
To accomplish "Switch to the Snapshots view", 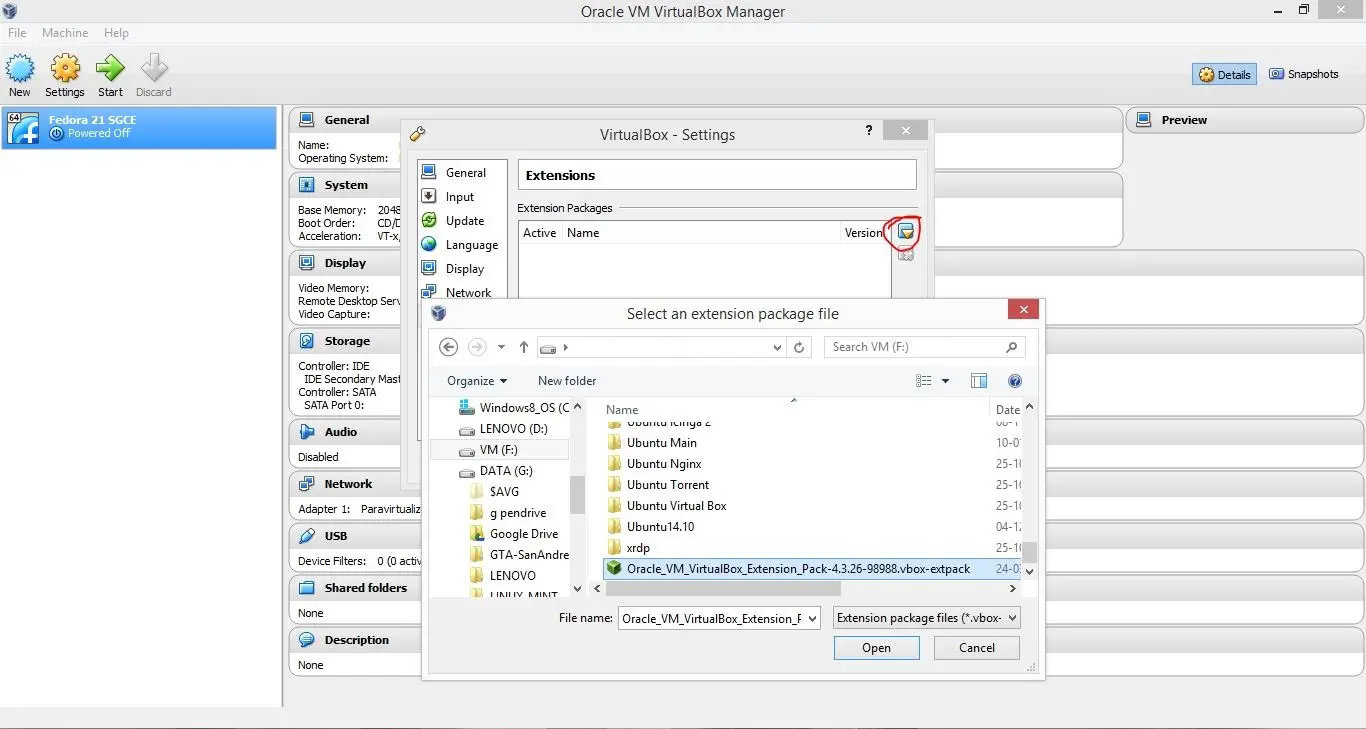I will tap(1304, 74).
